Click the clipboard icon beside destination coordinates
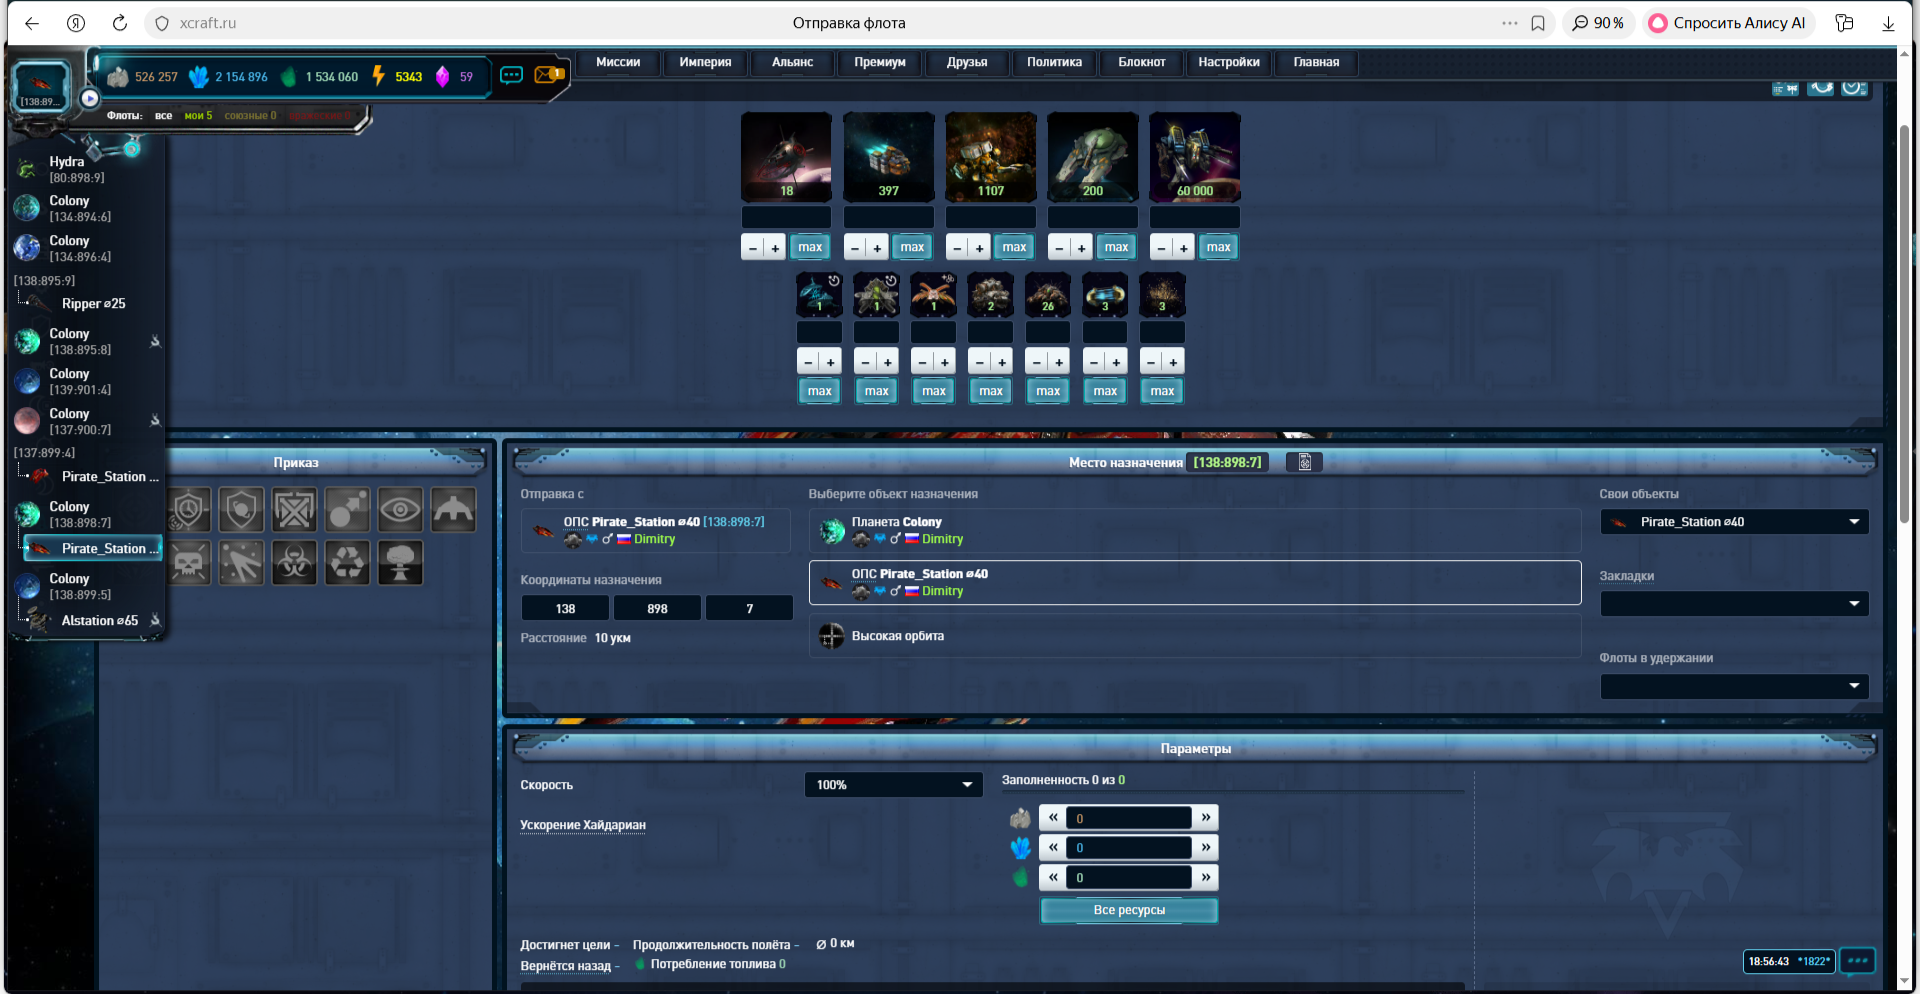The width and height of the screenshot is (1920, 994). 1304,462
